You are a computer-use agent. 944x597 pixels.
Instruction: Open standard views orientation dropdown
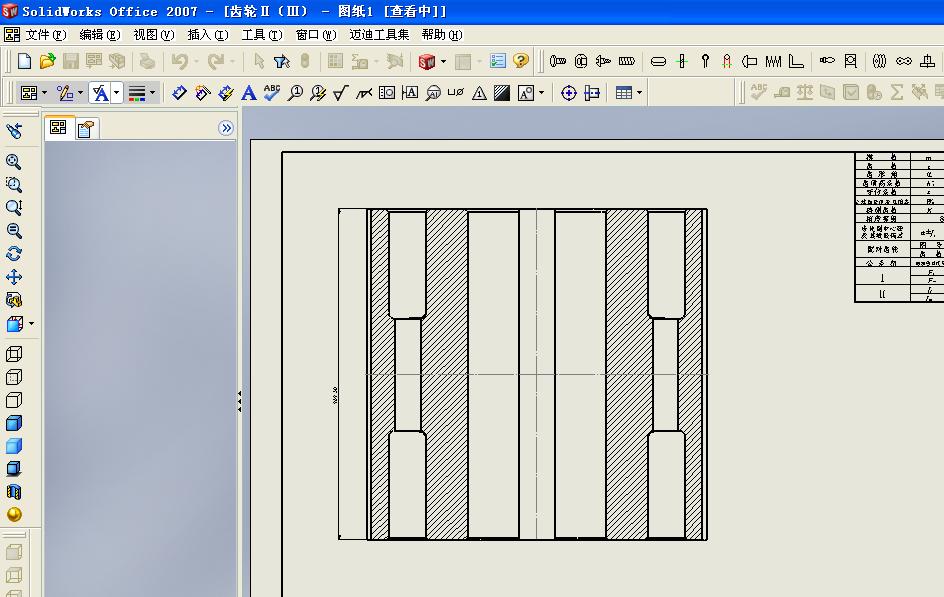click(31, 324)
